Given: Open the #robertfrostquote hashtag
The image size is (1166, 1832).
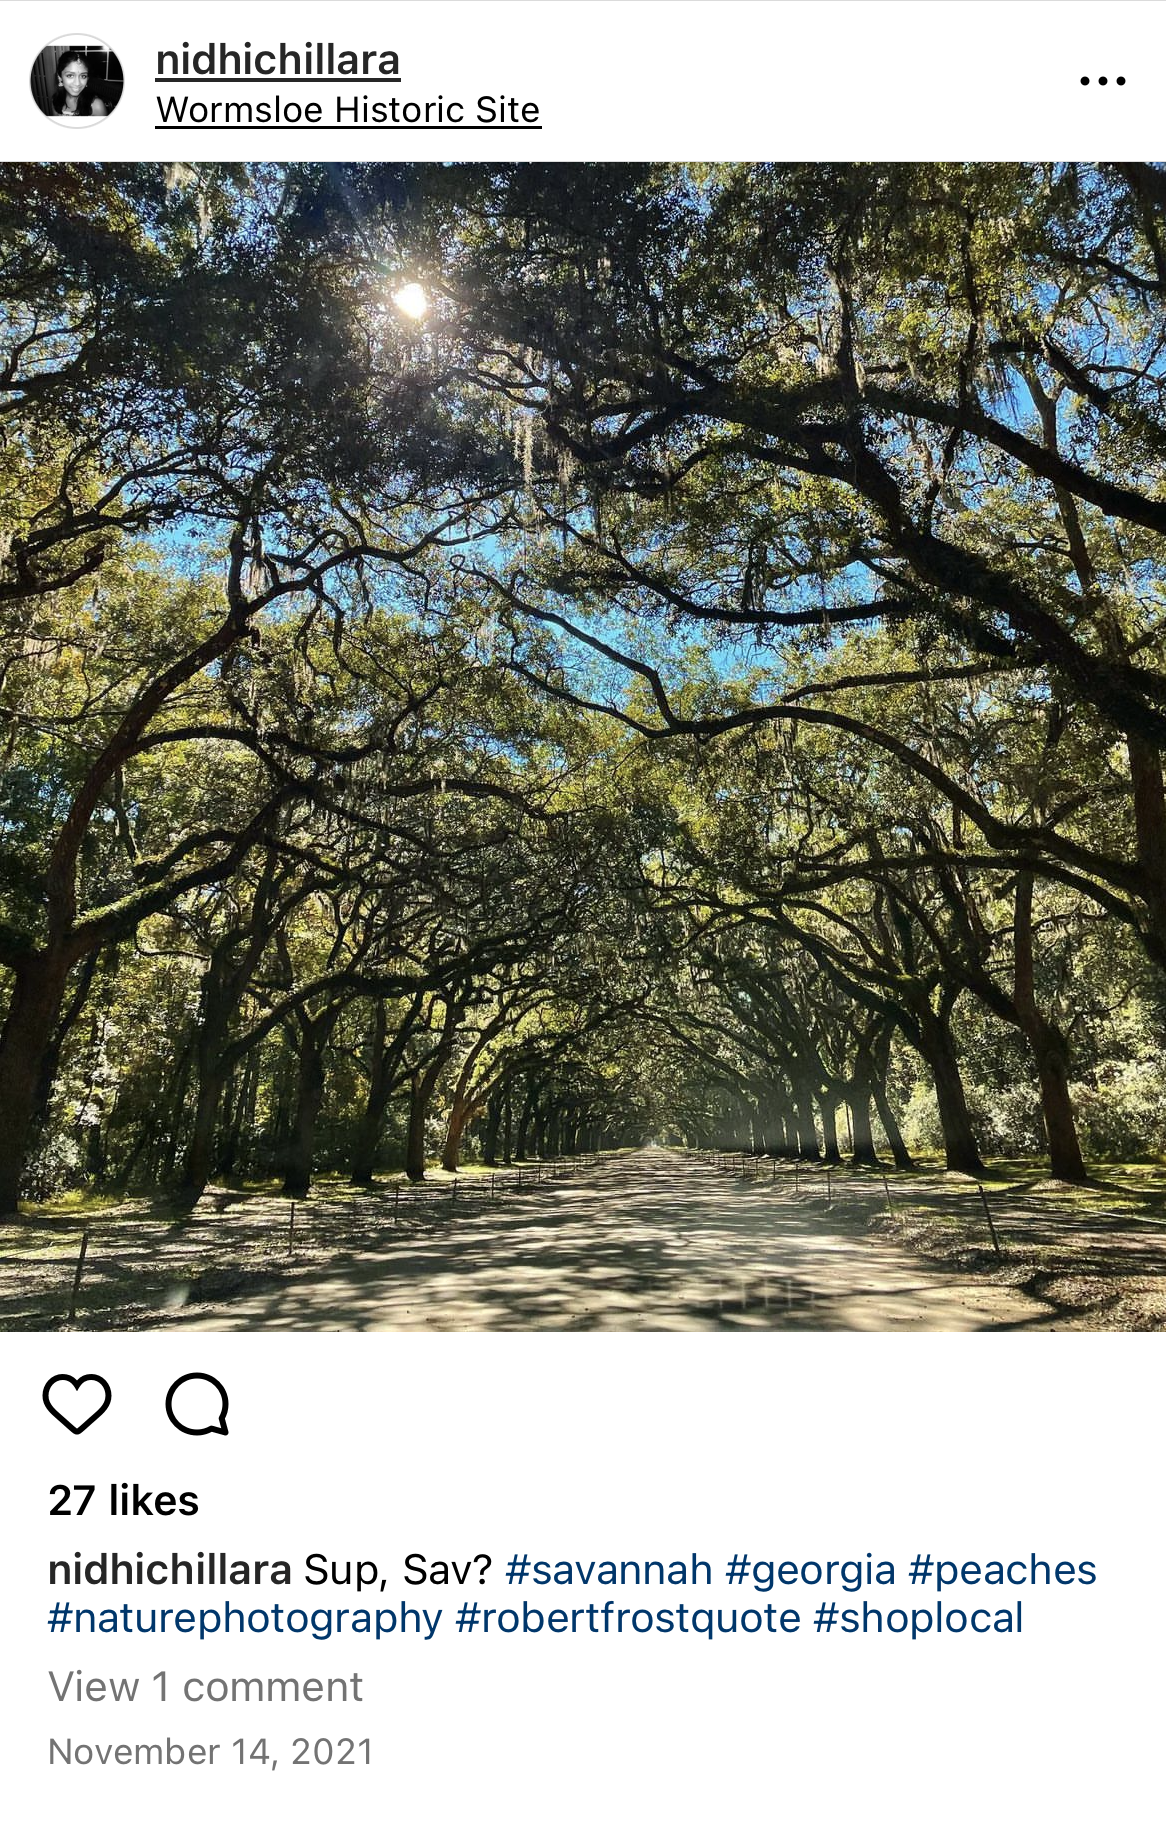Looking at the screenshot, I should pos(628,1618).
